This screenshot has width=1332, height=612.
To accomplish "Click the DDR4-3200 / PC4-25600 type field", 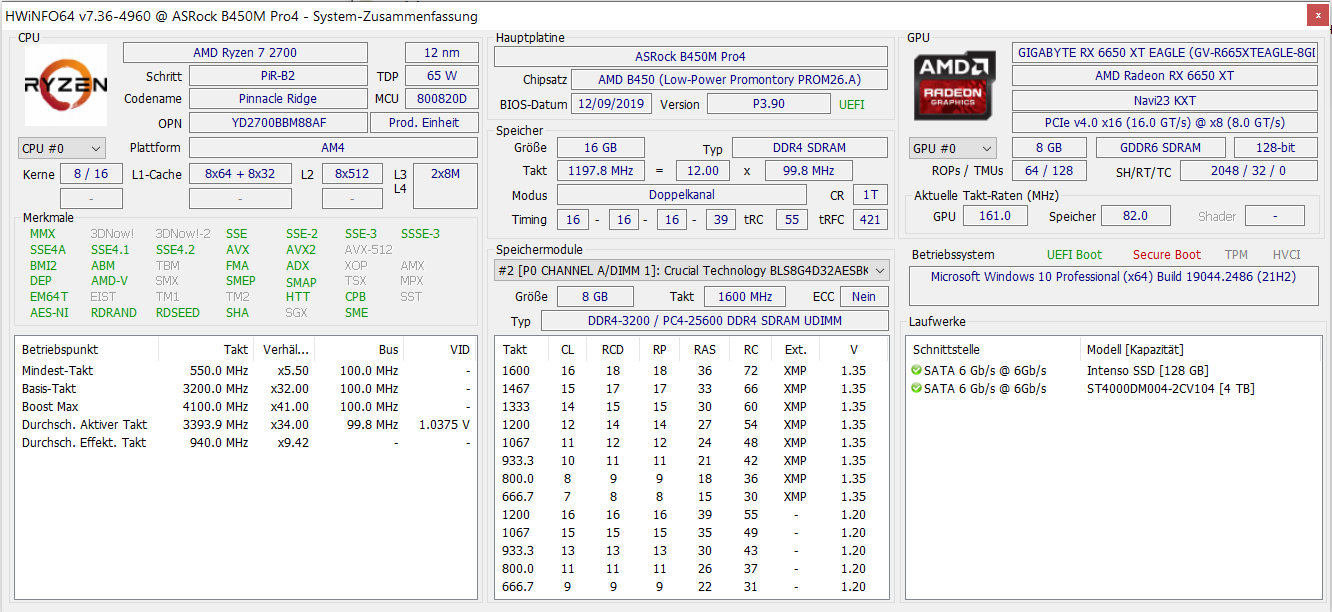I will pyautogui.click(x=714, y=321).
